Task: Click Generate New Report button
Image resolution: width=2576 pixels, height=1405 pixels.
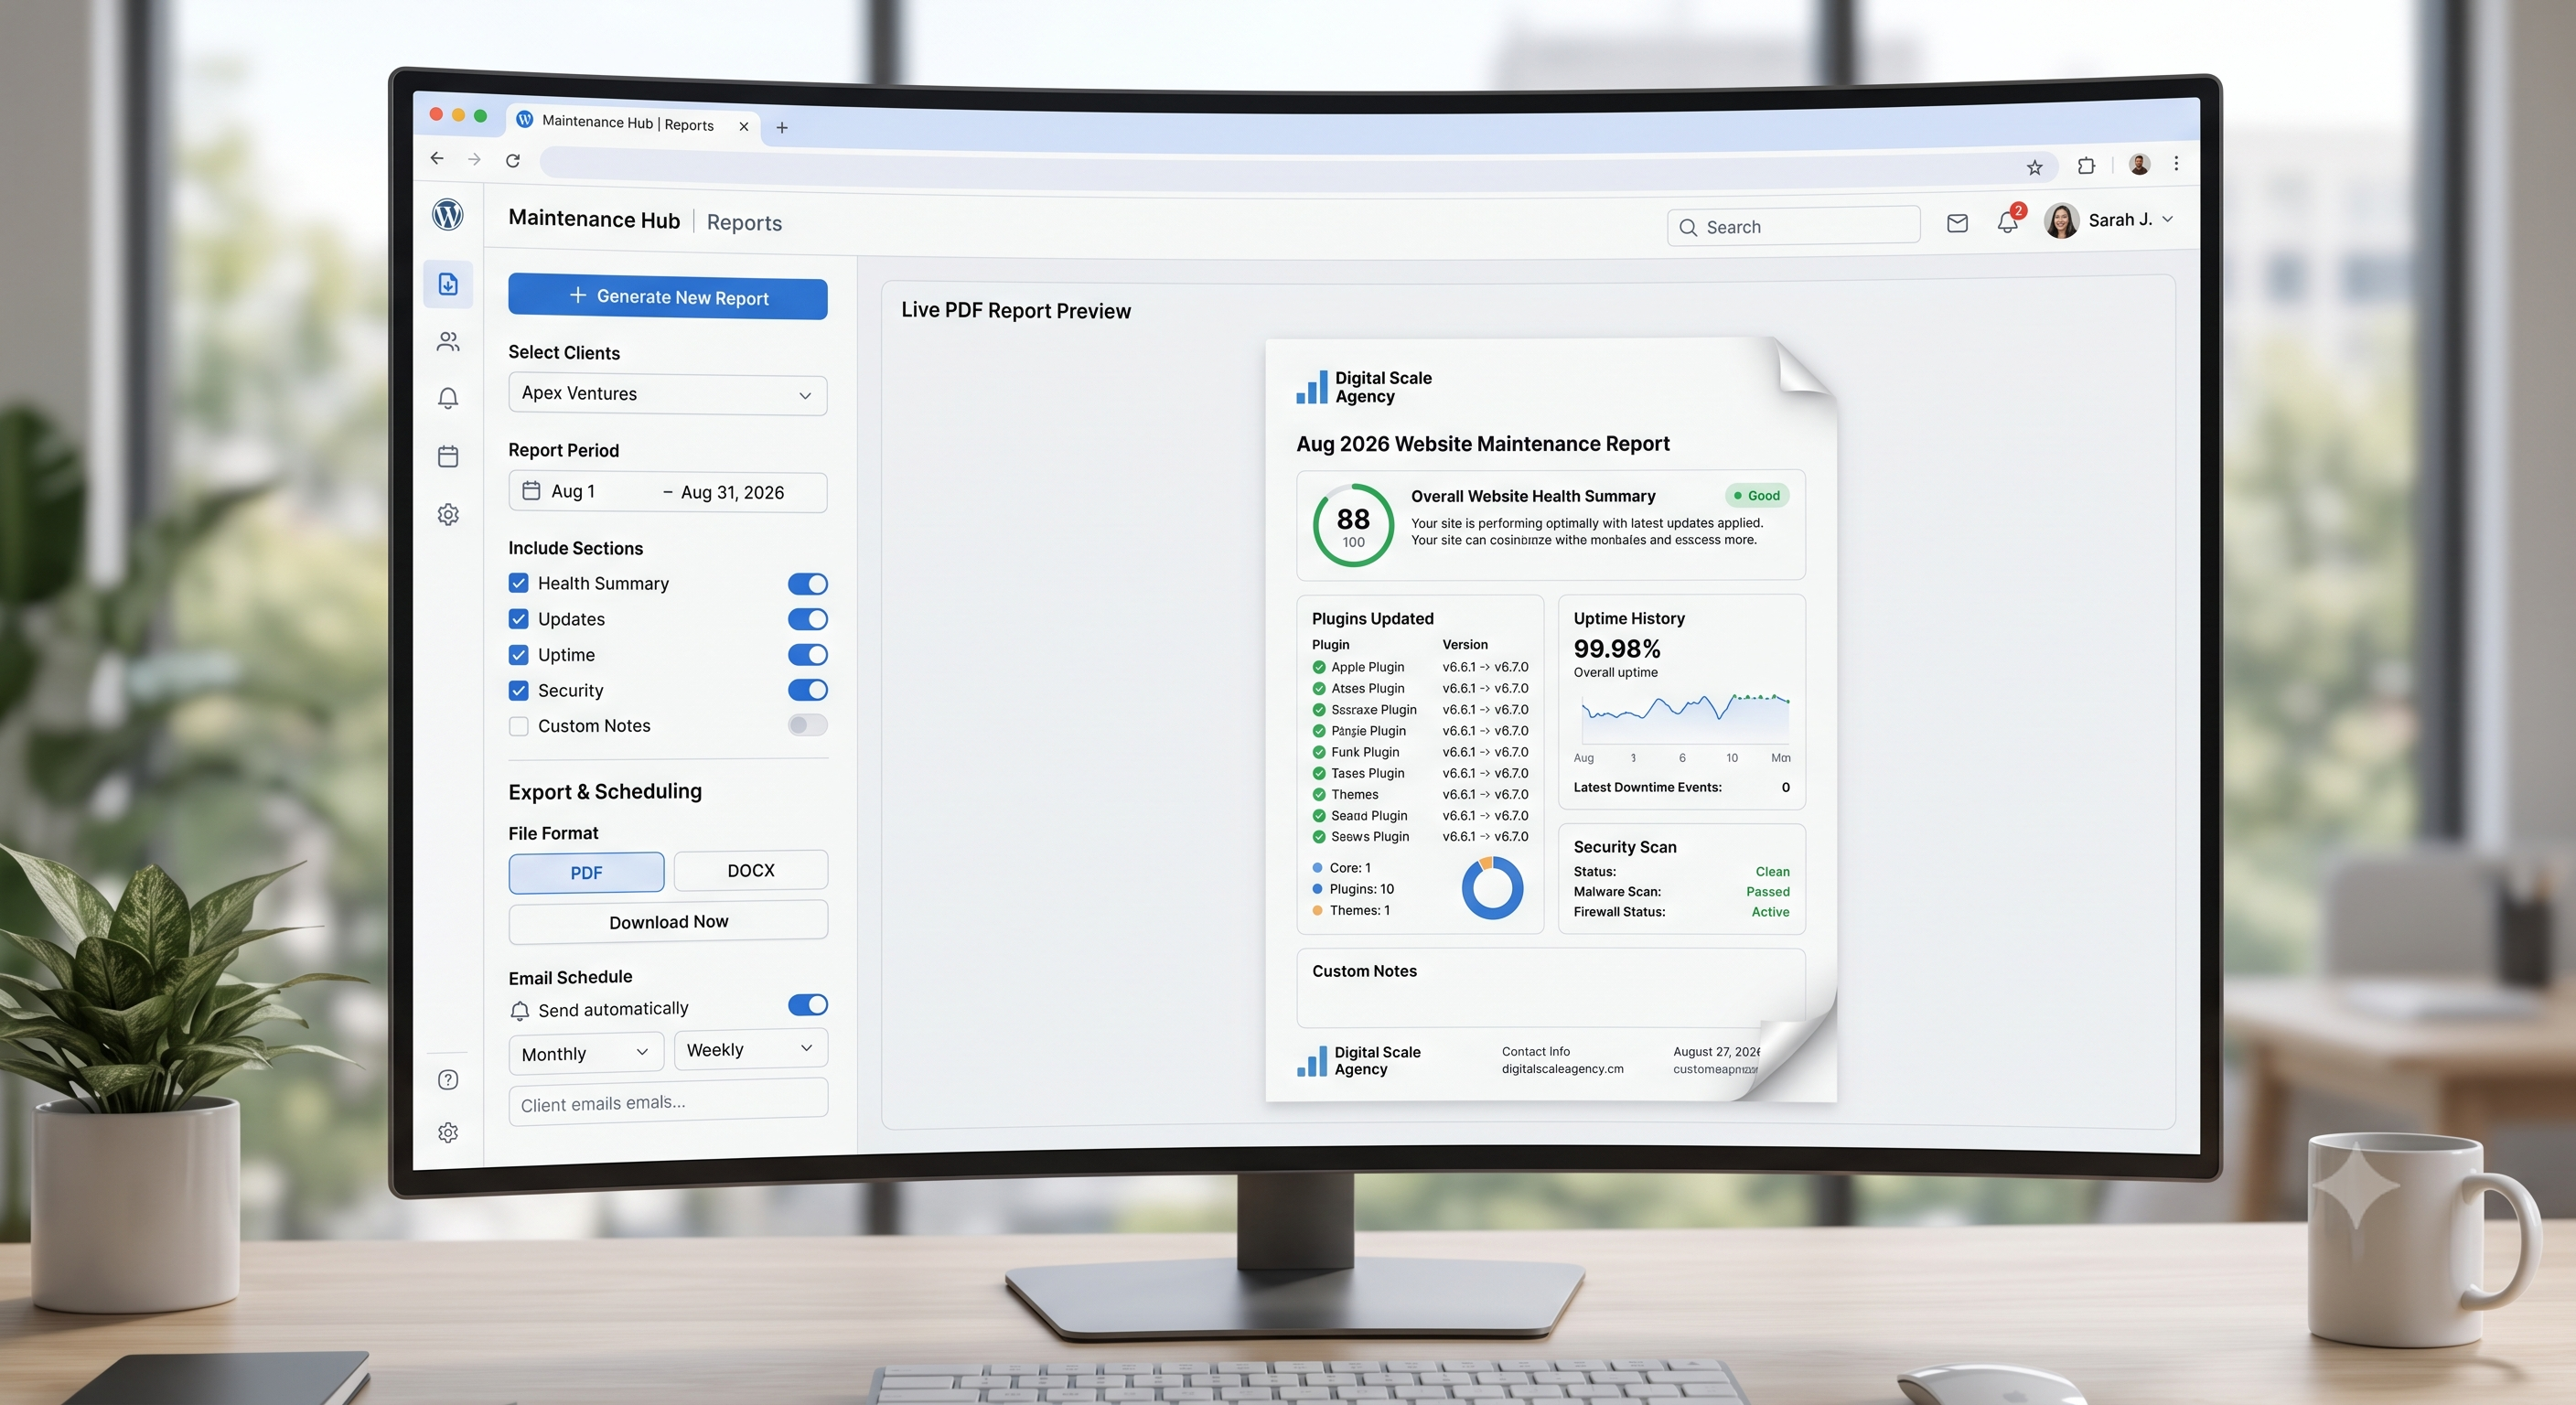Action: pos(667,297)
